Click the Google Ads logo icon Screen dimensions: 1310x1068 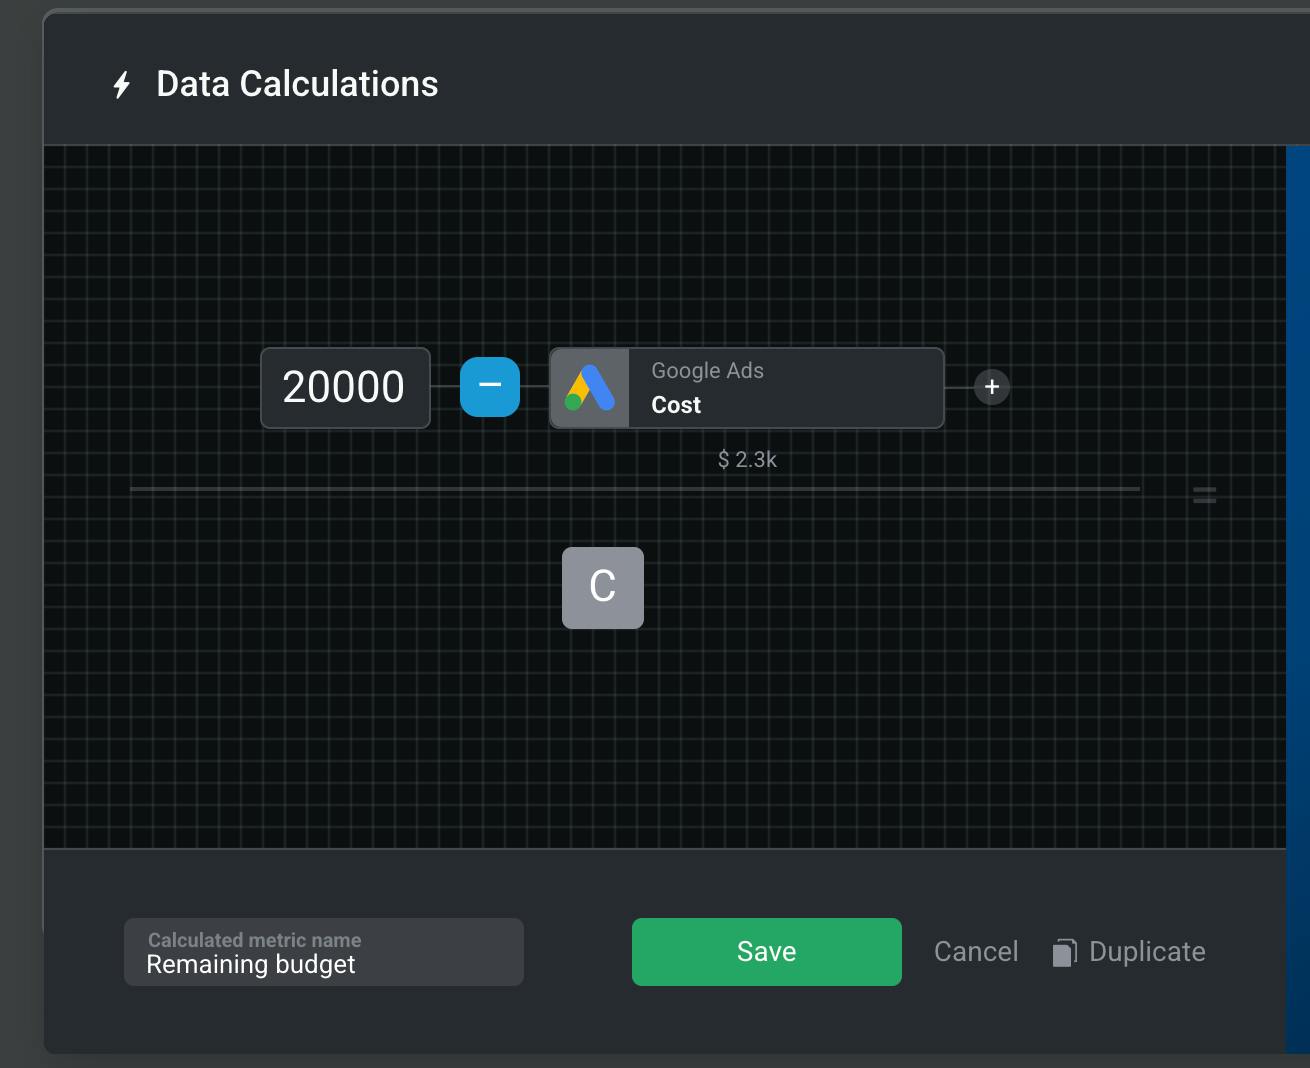click(x=590, y=388)
